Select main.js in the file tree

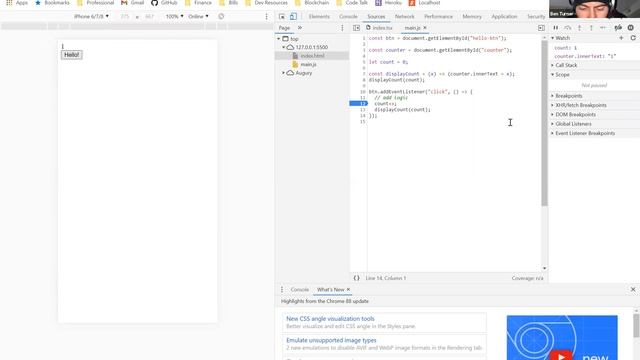(308, 64)
